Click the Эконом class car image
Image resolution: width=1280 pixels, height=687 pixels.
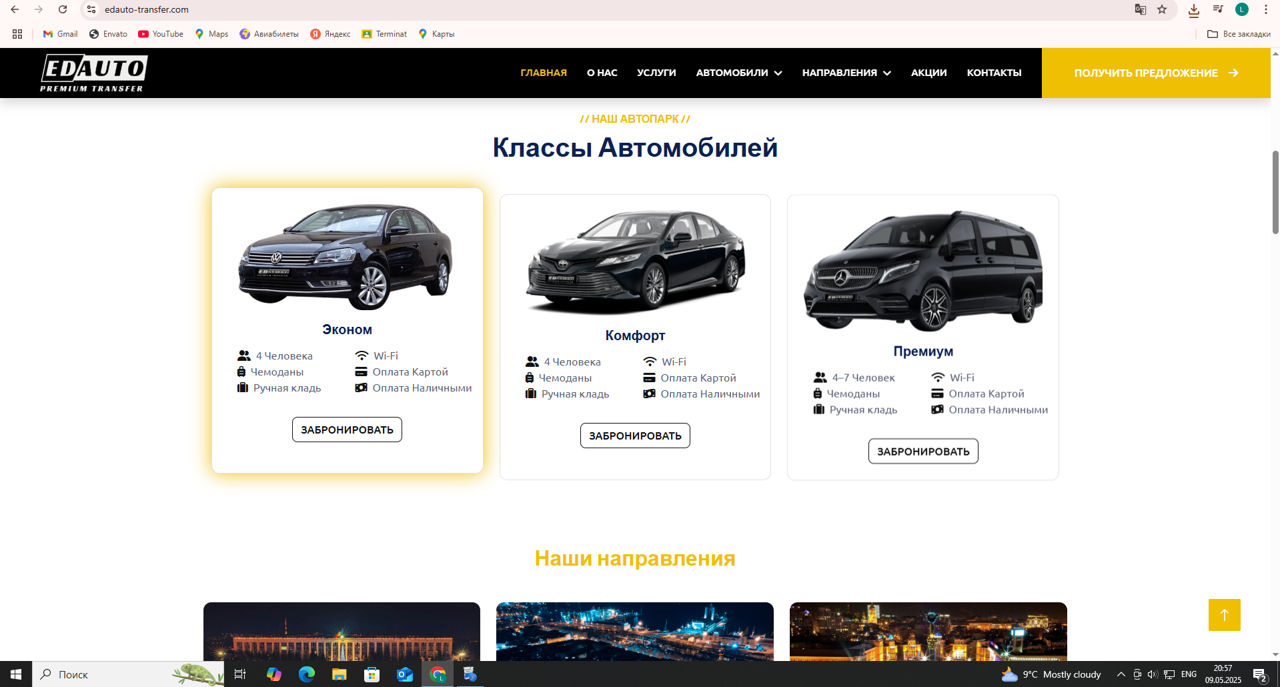tap(346, 256)
